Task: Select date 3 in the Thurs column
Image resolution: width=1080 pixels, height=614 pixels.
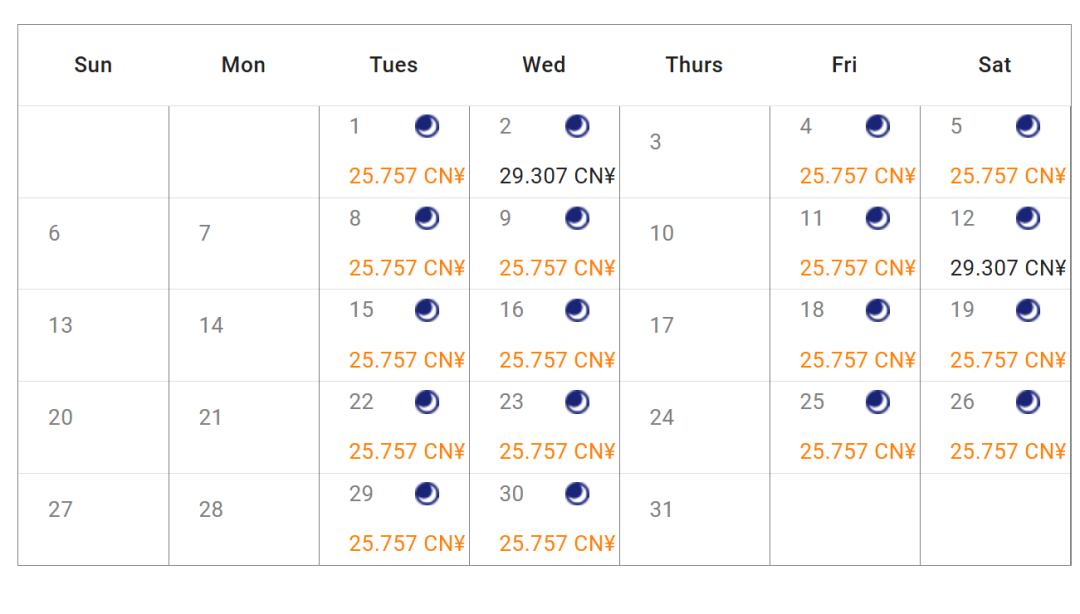Action: pos(655,142)
